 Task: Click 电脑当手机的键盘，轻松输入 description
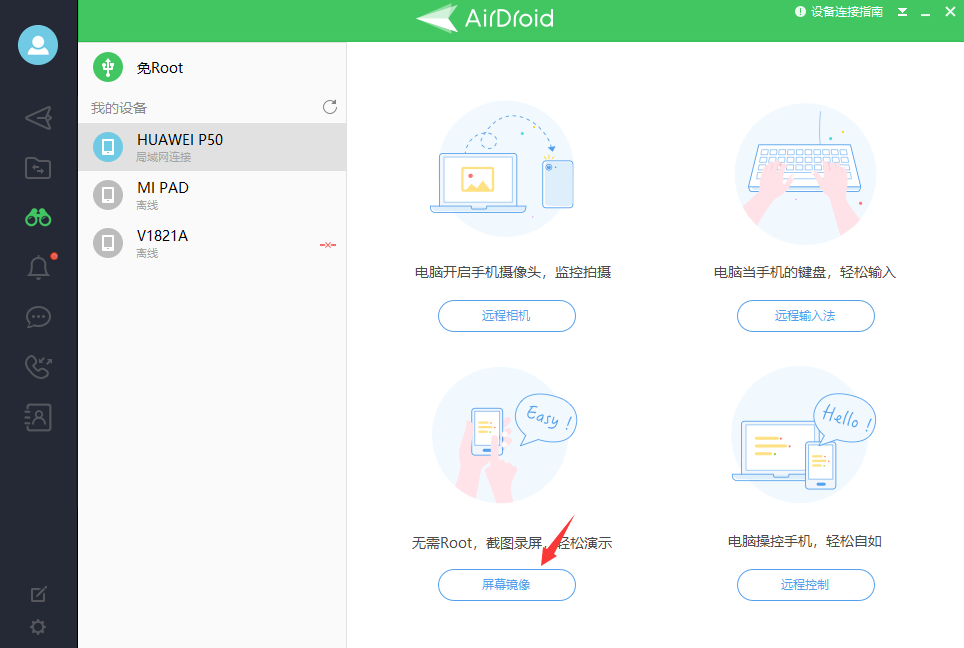click(805, 272)
